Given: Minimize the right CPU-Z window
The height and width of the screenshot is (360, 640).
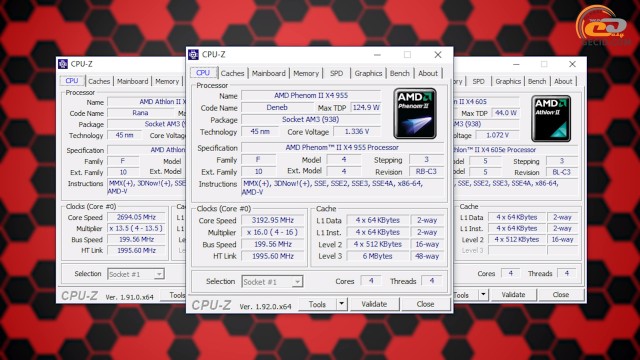Looking at the screenshot, I should point(516,64).
